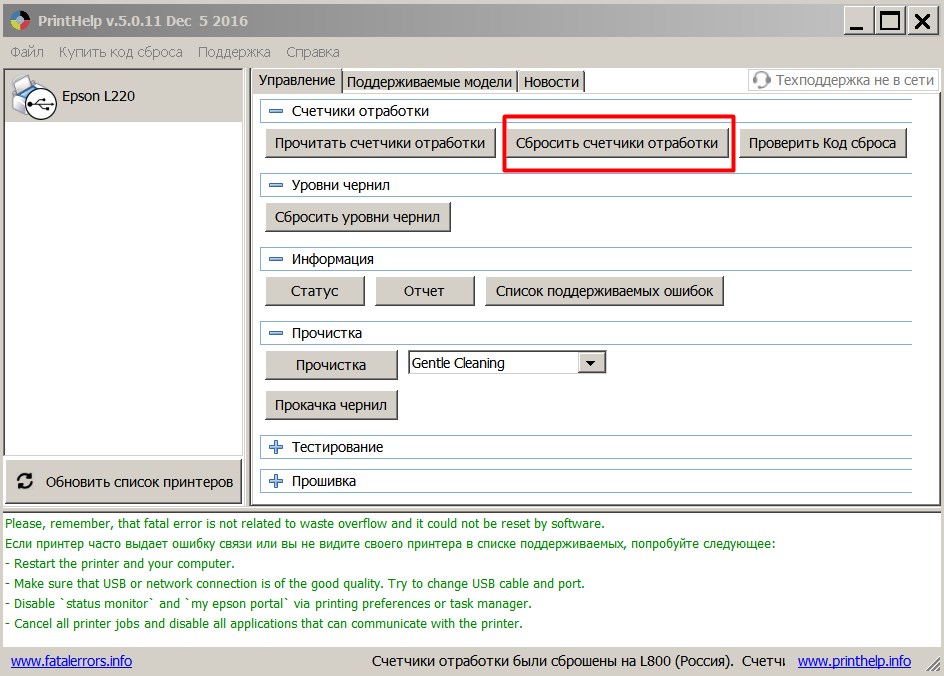Click the refresh arrows icon for printer list
944x676 pixels.
(x=26, y=482)
